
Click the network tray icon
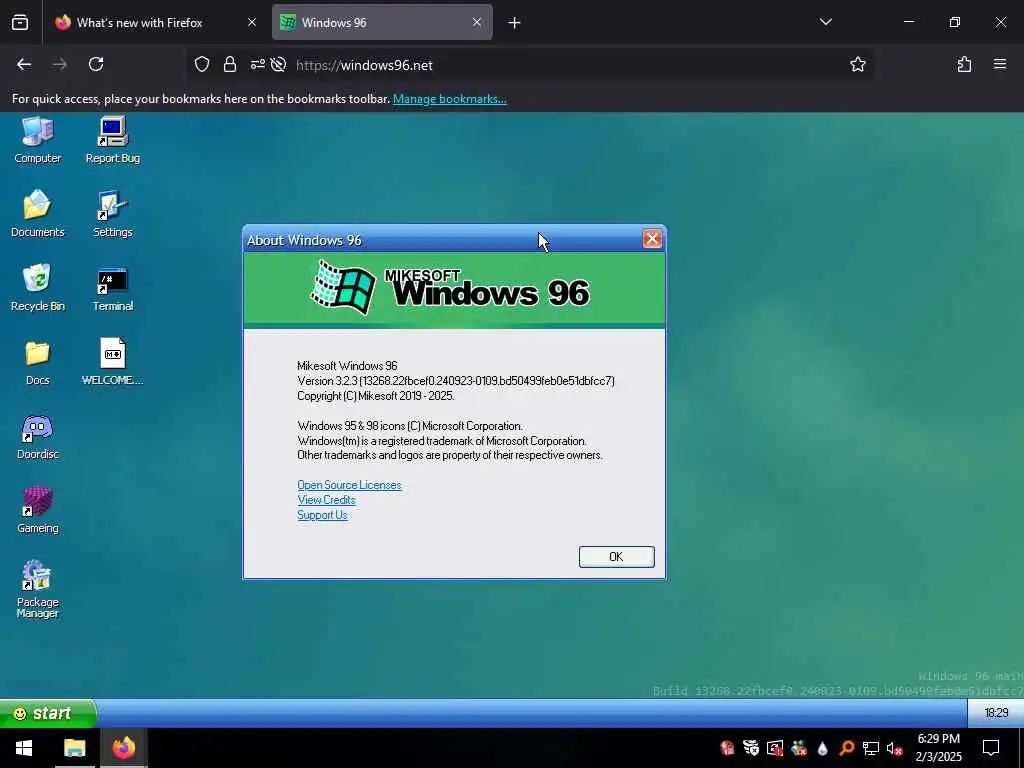click(871, 748)
